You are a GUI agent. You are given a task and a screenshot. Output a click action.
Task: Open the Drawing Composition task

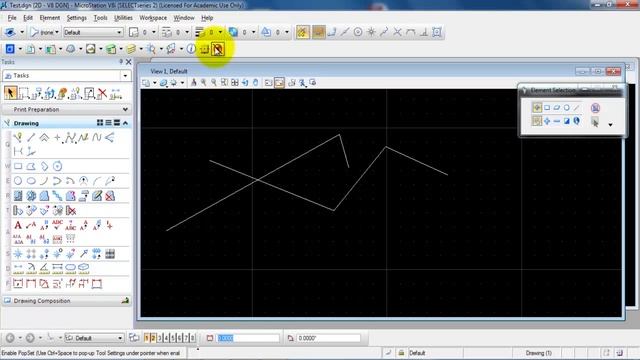pos(66,301)
